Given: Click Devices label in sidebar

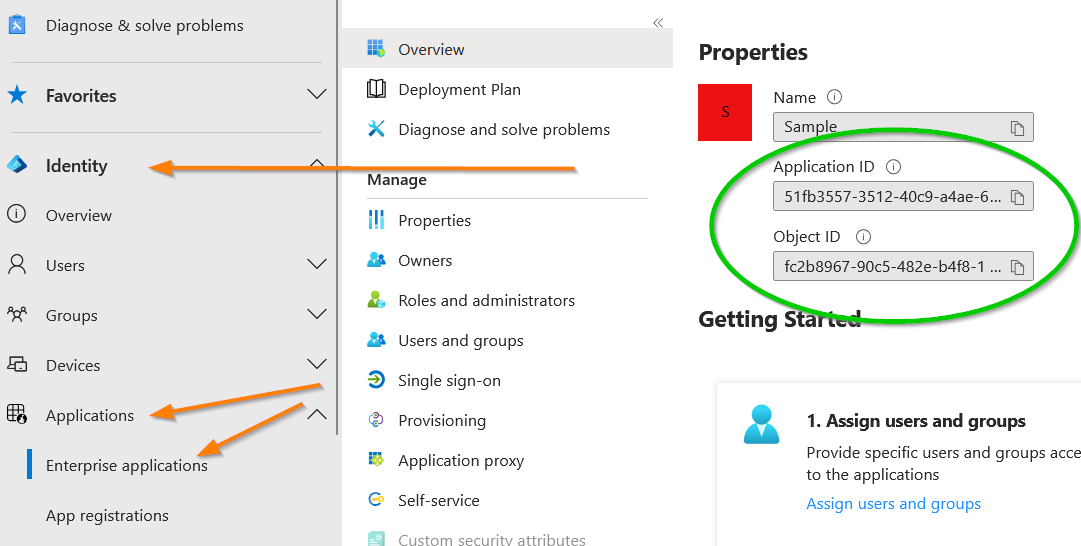Looking at the screenshot, I should click(73, 365).
